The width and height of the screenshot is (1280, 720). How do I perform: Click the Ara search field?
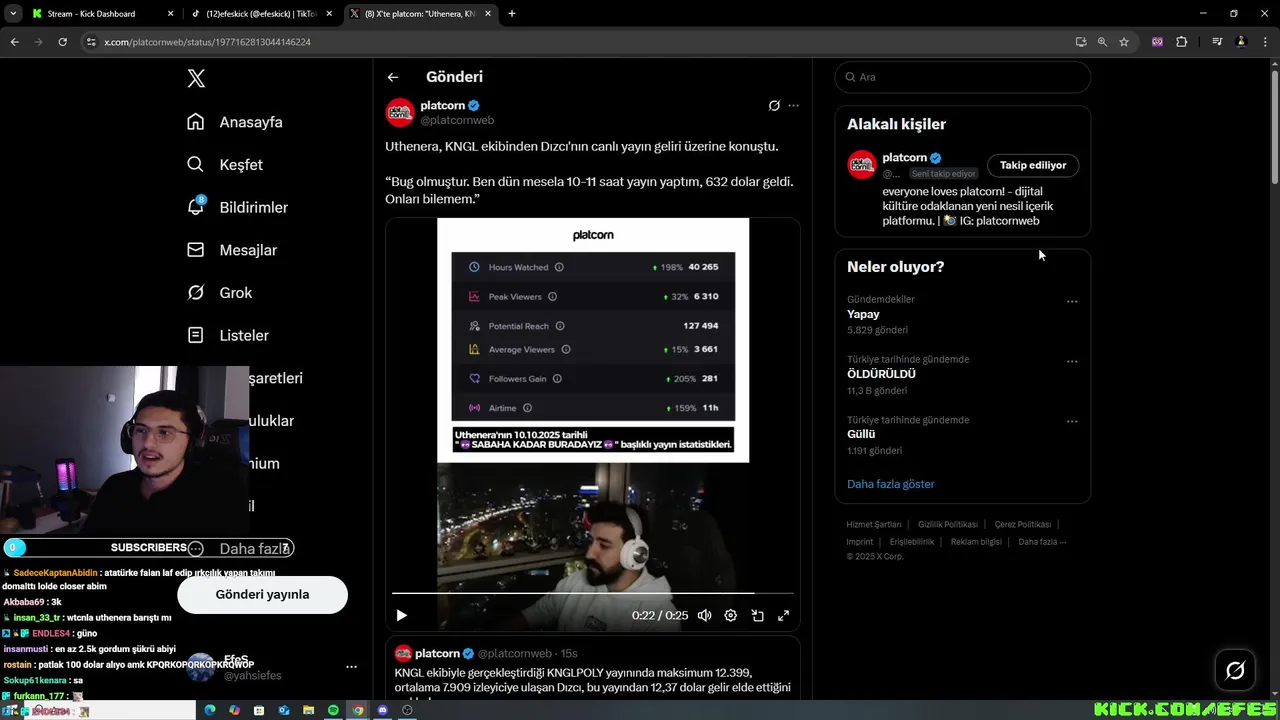(962, 77)
